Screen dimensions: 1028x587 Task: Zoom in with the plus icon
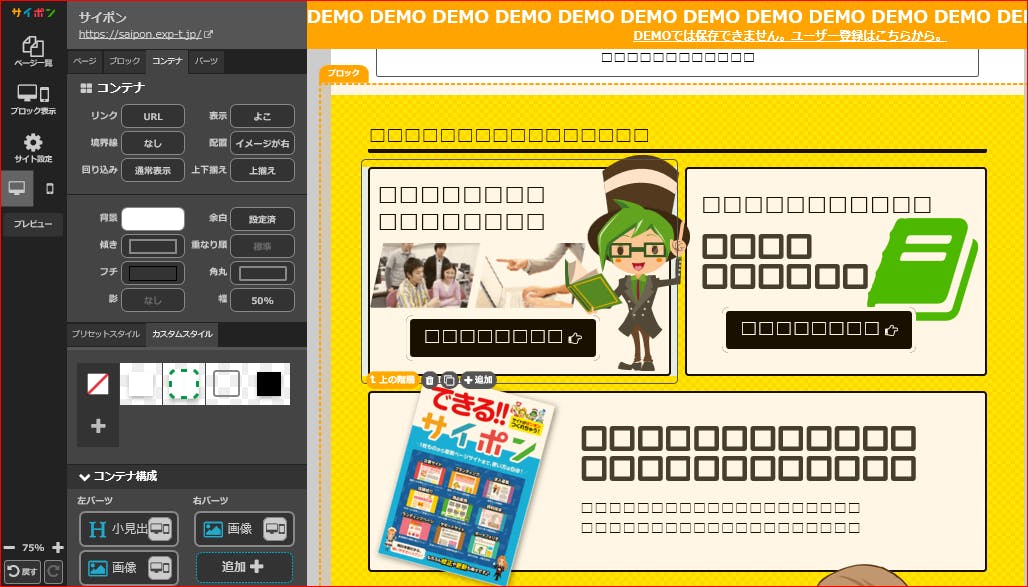(x=58, y=547)
